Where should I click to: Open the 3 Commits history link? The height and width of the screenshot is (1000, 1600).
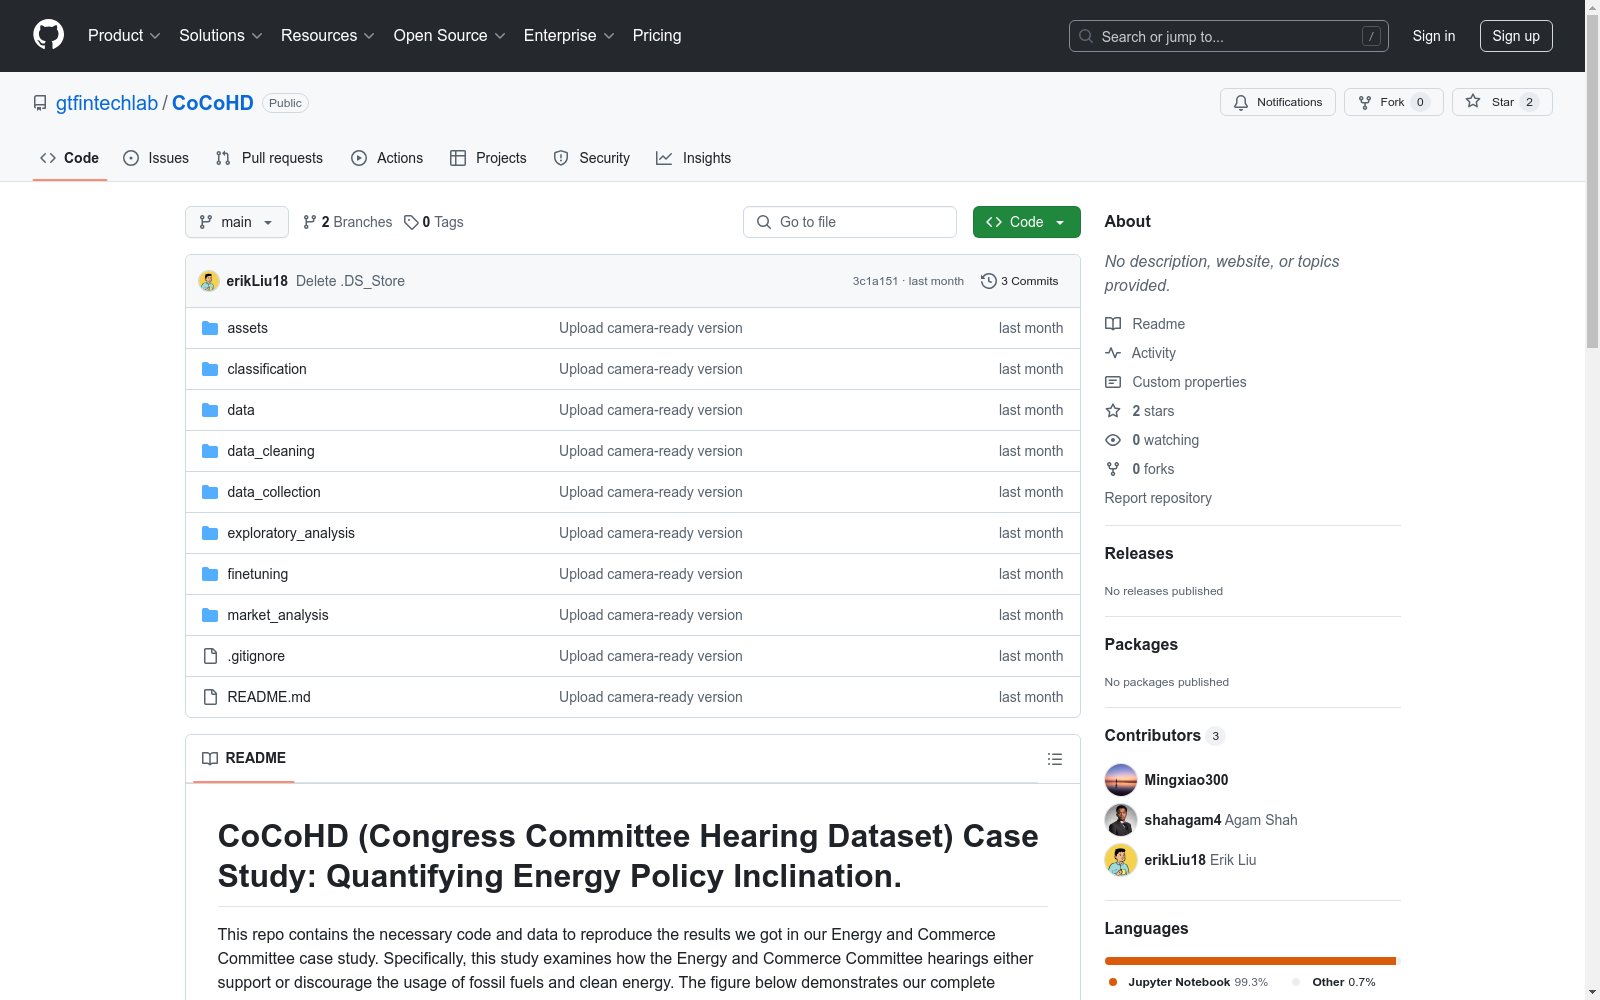1019,281
